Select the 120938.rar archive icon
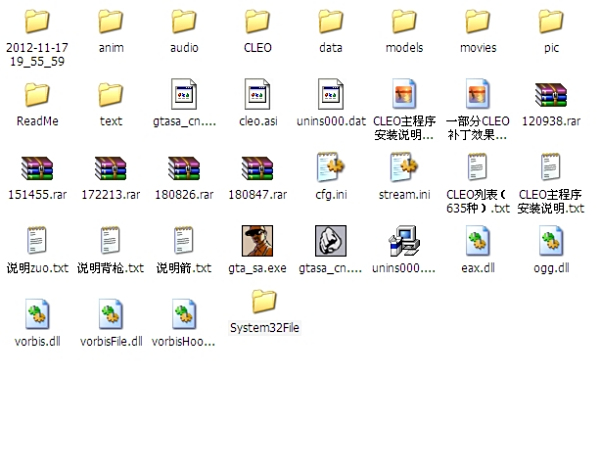Image resolution: width=600 pixels, height=472 pixels. click(551, 95)
